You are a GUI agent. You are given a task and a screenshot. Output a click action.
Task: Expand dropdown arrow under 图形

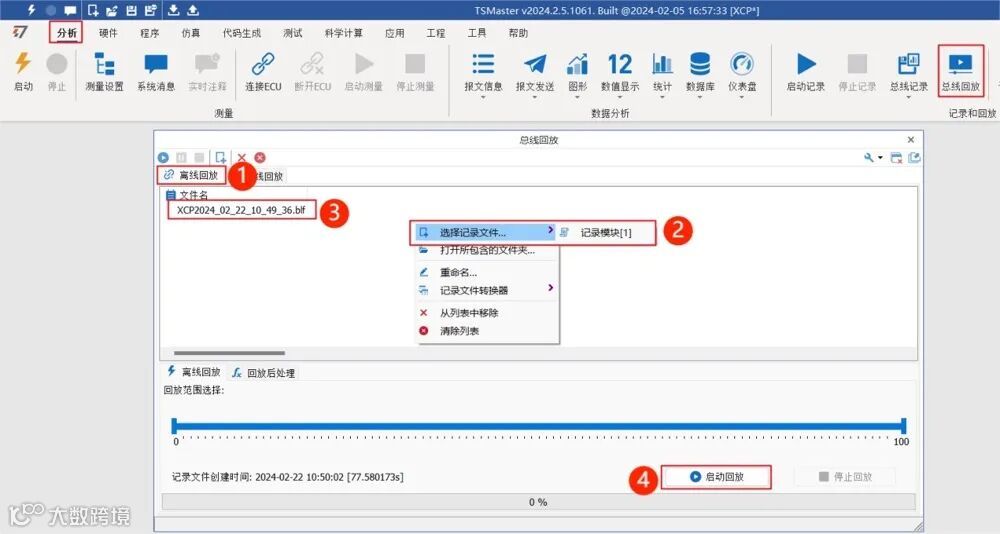click(577, 98)
